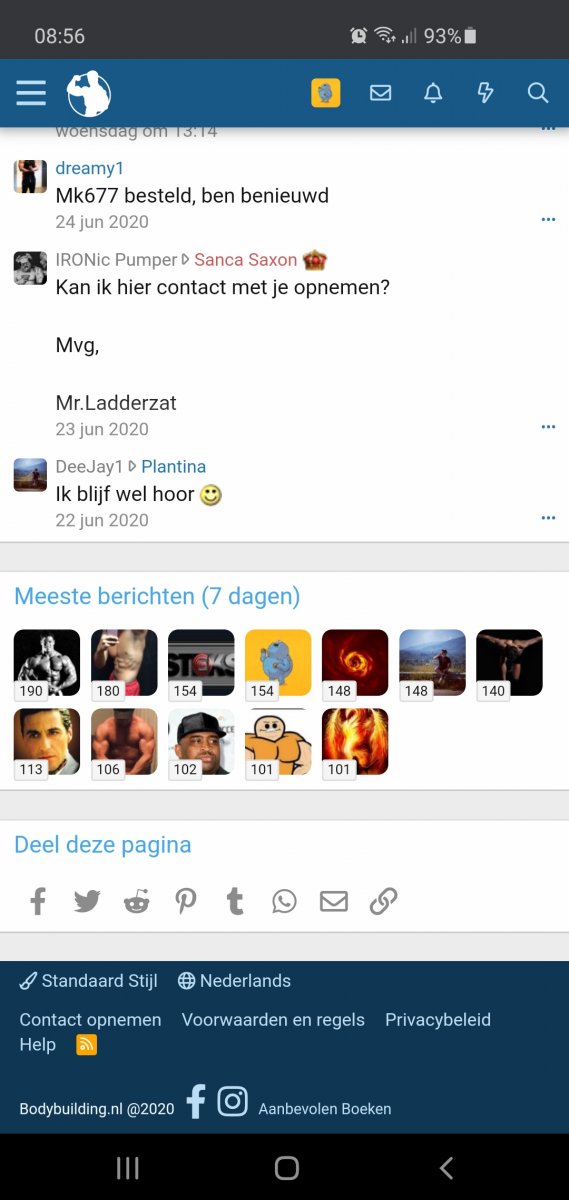Share page on Reddit icon
This screenshot has width=569, height=1200.
point(136,901)
